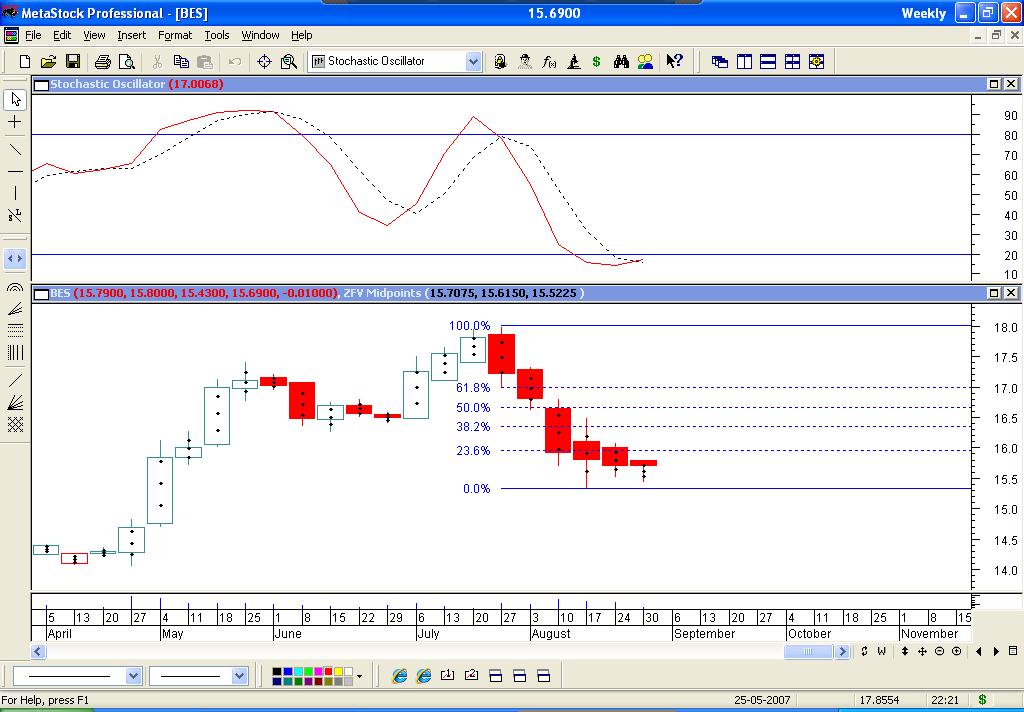The image size is (1024, 712).
Task: Select the arrow pointer tool
Action: click(x=15, y=99)
